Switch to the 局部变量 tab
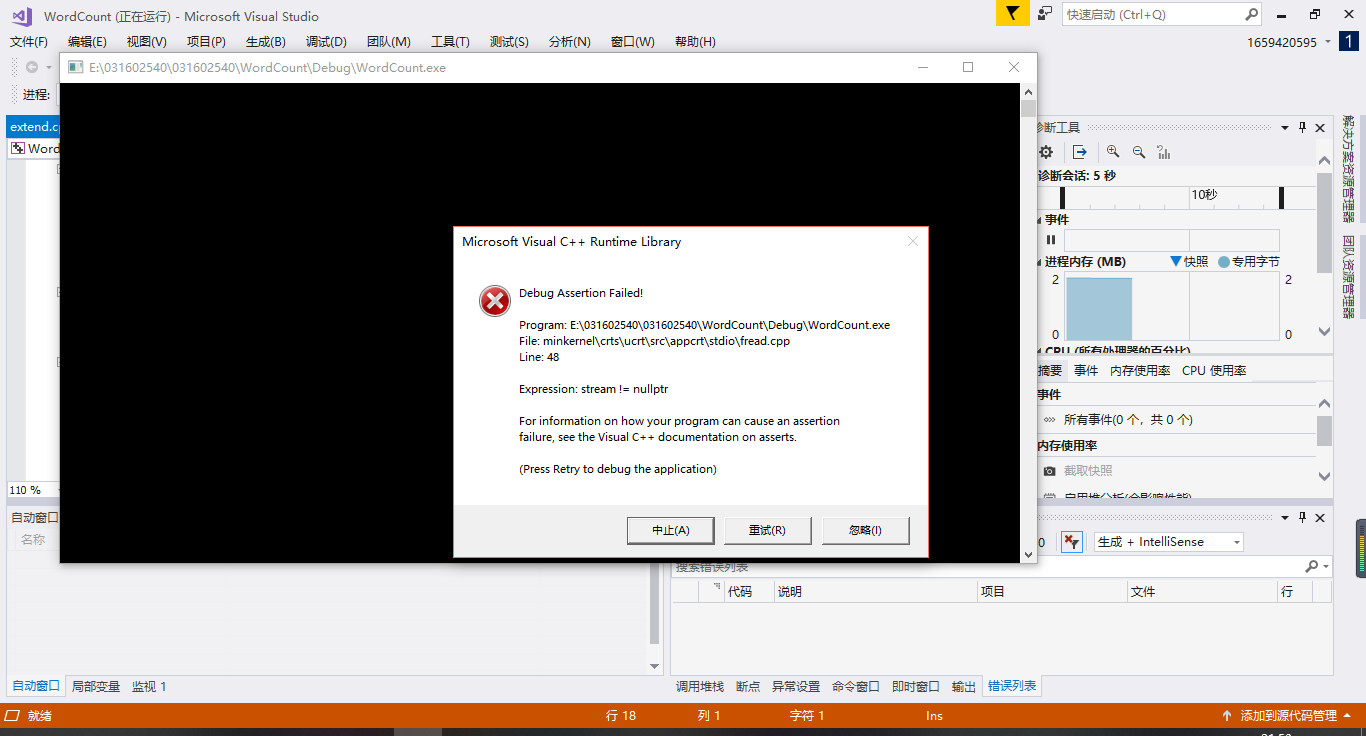Viewport: 1366px width, 736px height. (x=96, y=686)
